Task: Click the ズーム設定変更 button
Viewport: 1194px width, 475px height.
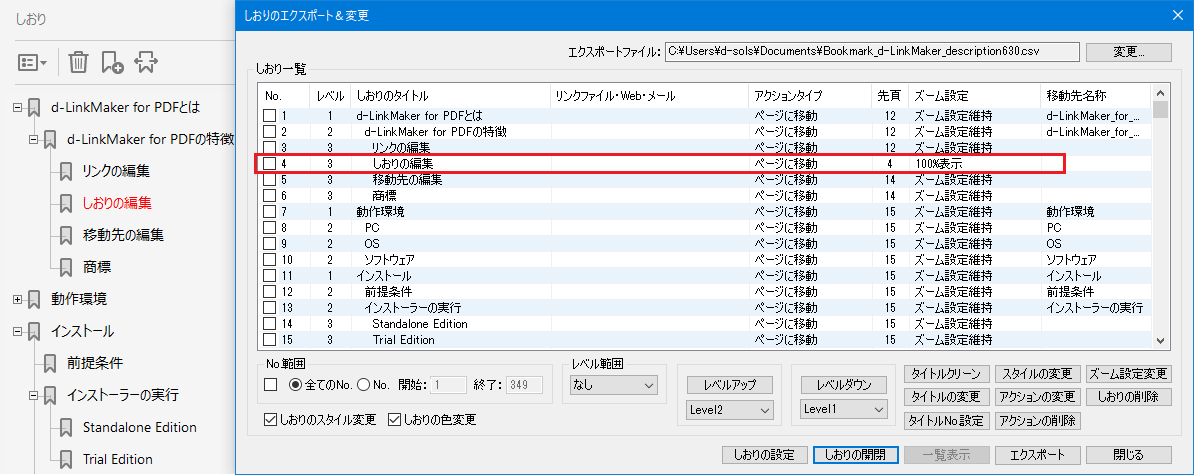Action: (1128, 374)
